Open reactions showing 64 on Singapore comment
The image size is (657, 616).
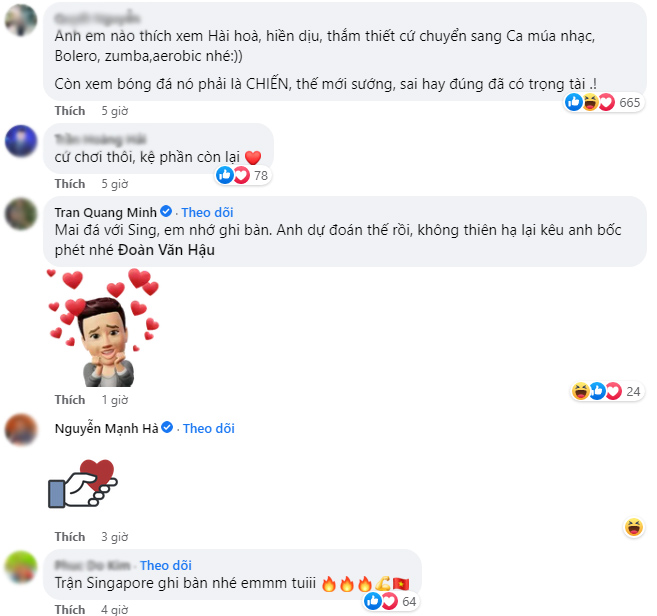point(391,601)
